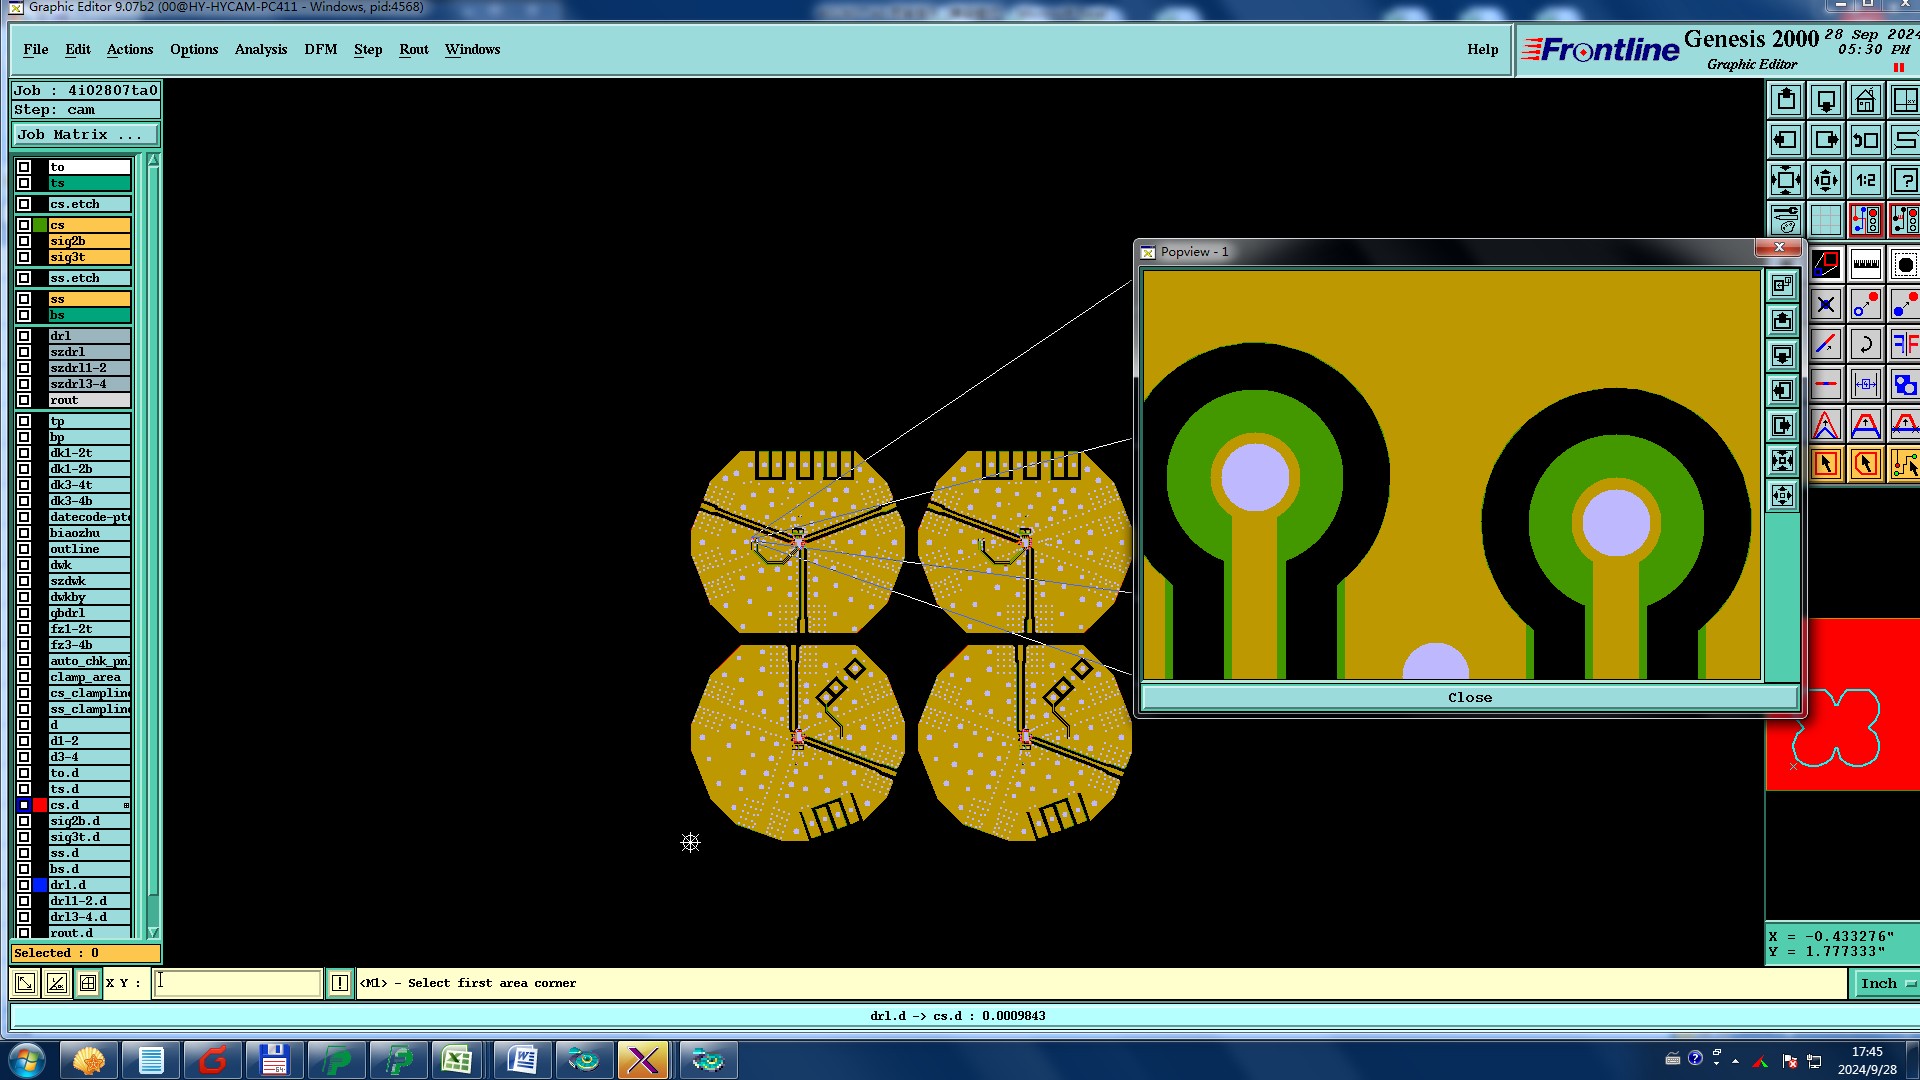1920x1080 pixels.
Task: Click the question mark help icon
Action: tap(1904, 180)
